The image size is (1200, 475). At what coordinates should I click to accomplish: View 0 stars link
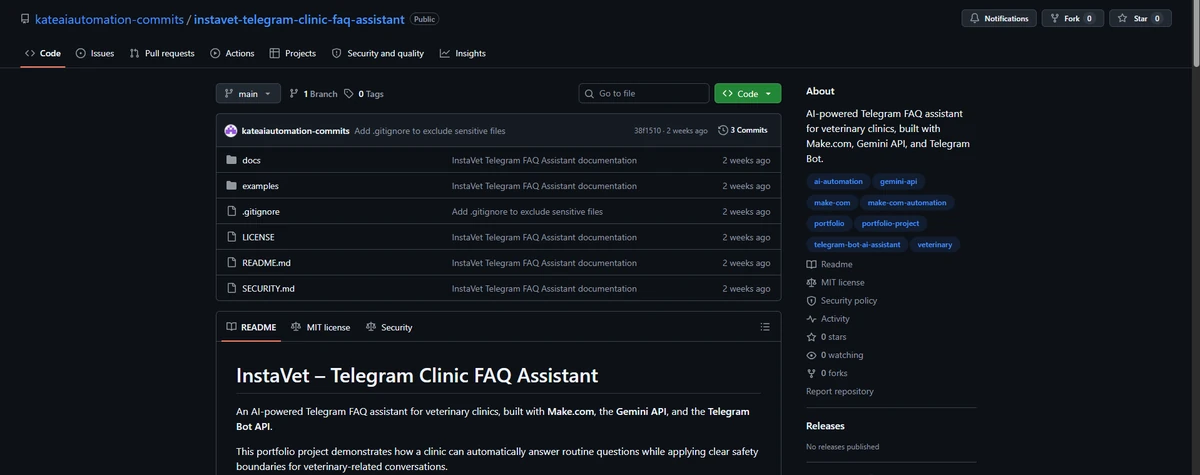(826, 337)
